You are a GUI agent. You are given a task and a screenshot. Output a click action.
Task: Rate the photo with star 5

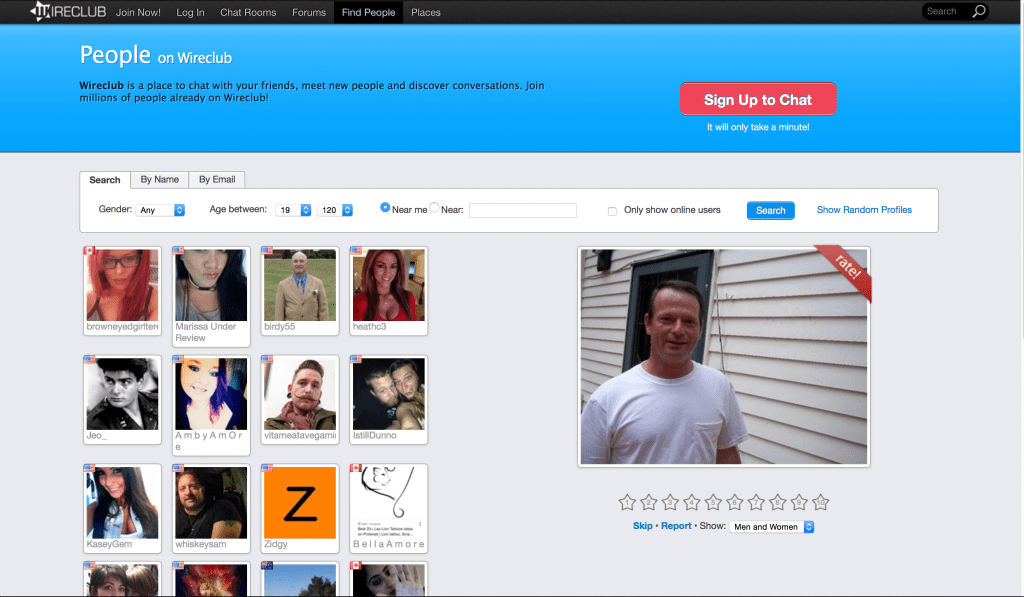tap(713, 502)
